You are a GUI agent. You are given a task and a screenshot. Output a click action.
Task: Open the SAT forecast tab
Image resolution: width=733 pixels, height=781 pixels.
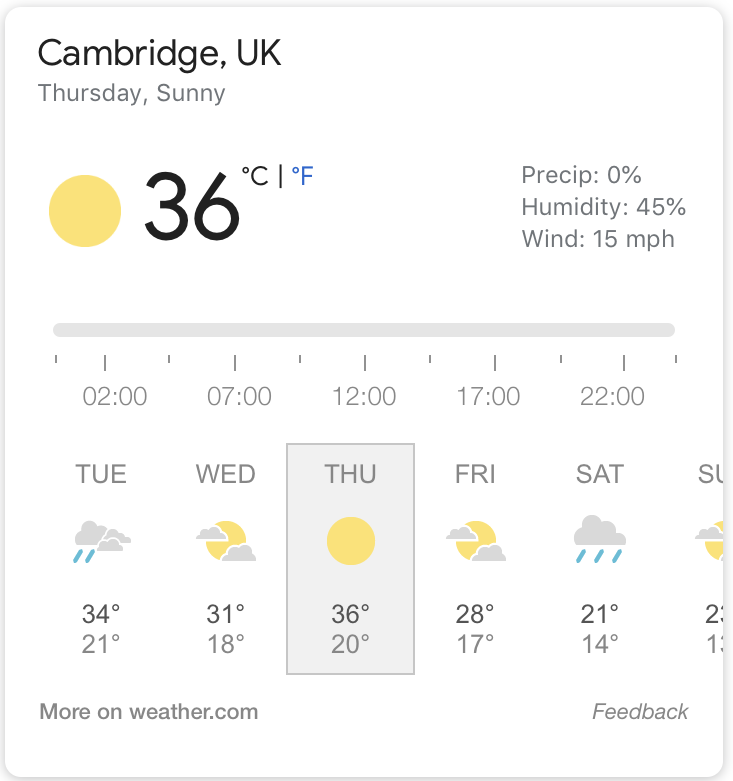[x=600, y=558]
